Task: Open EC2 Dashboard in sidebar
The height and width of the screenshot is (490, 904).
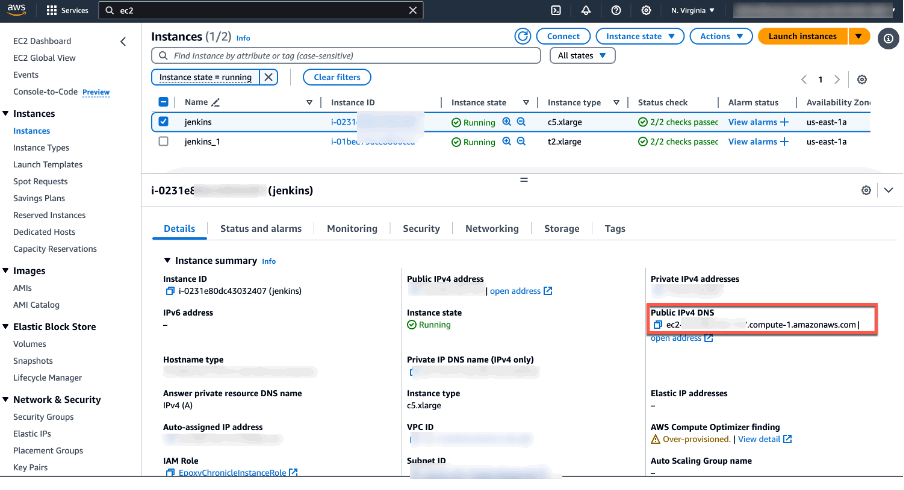Action: tap(42, 41)
